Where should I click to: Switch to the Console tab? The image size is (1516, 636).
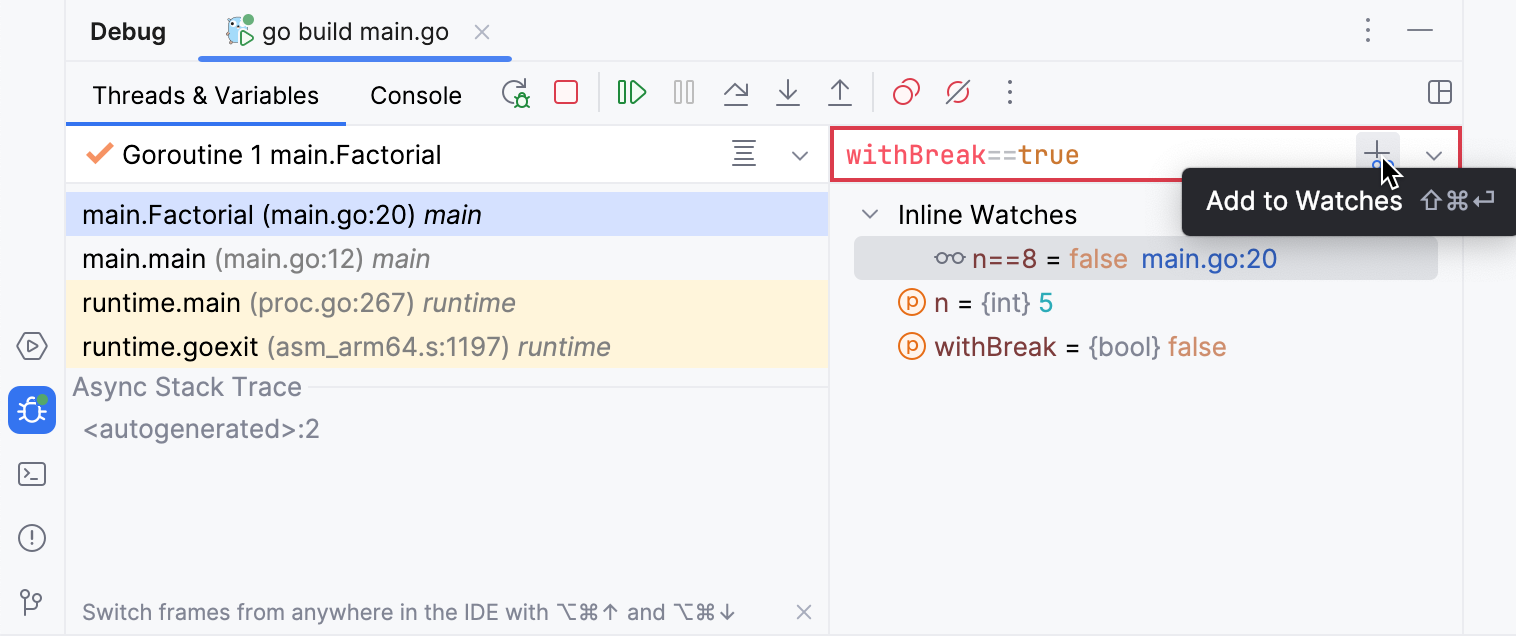[x=415, y=95]
